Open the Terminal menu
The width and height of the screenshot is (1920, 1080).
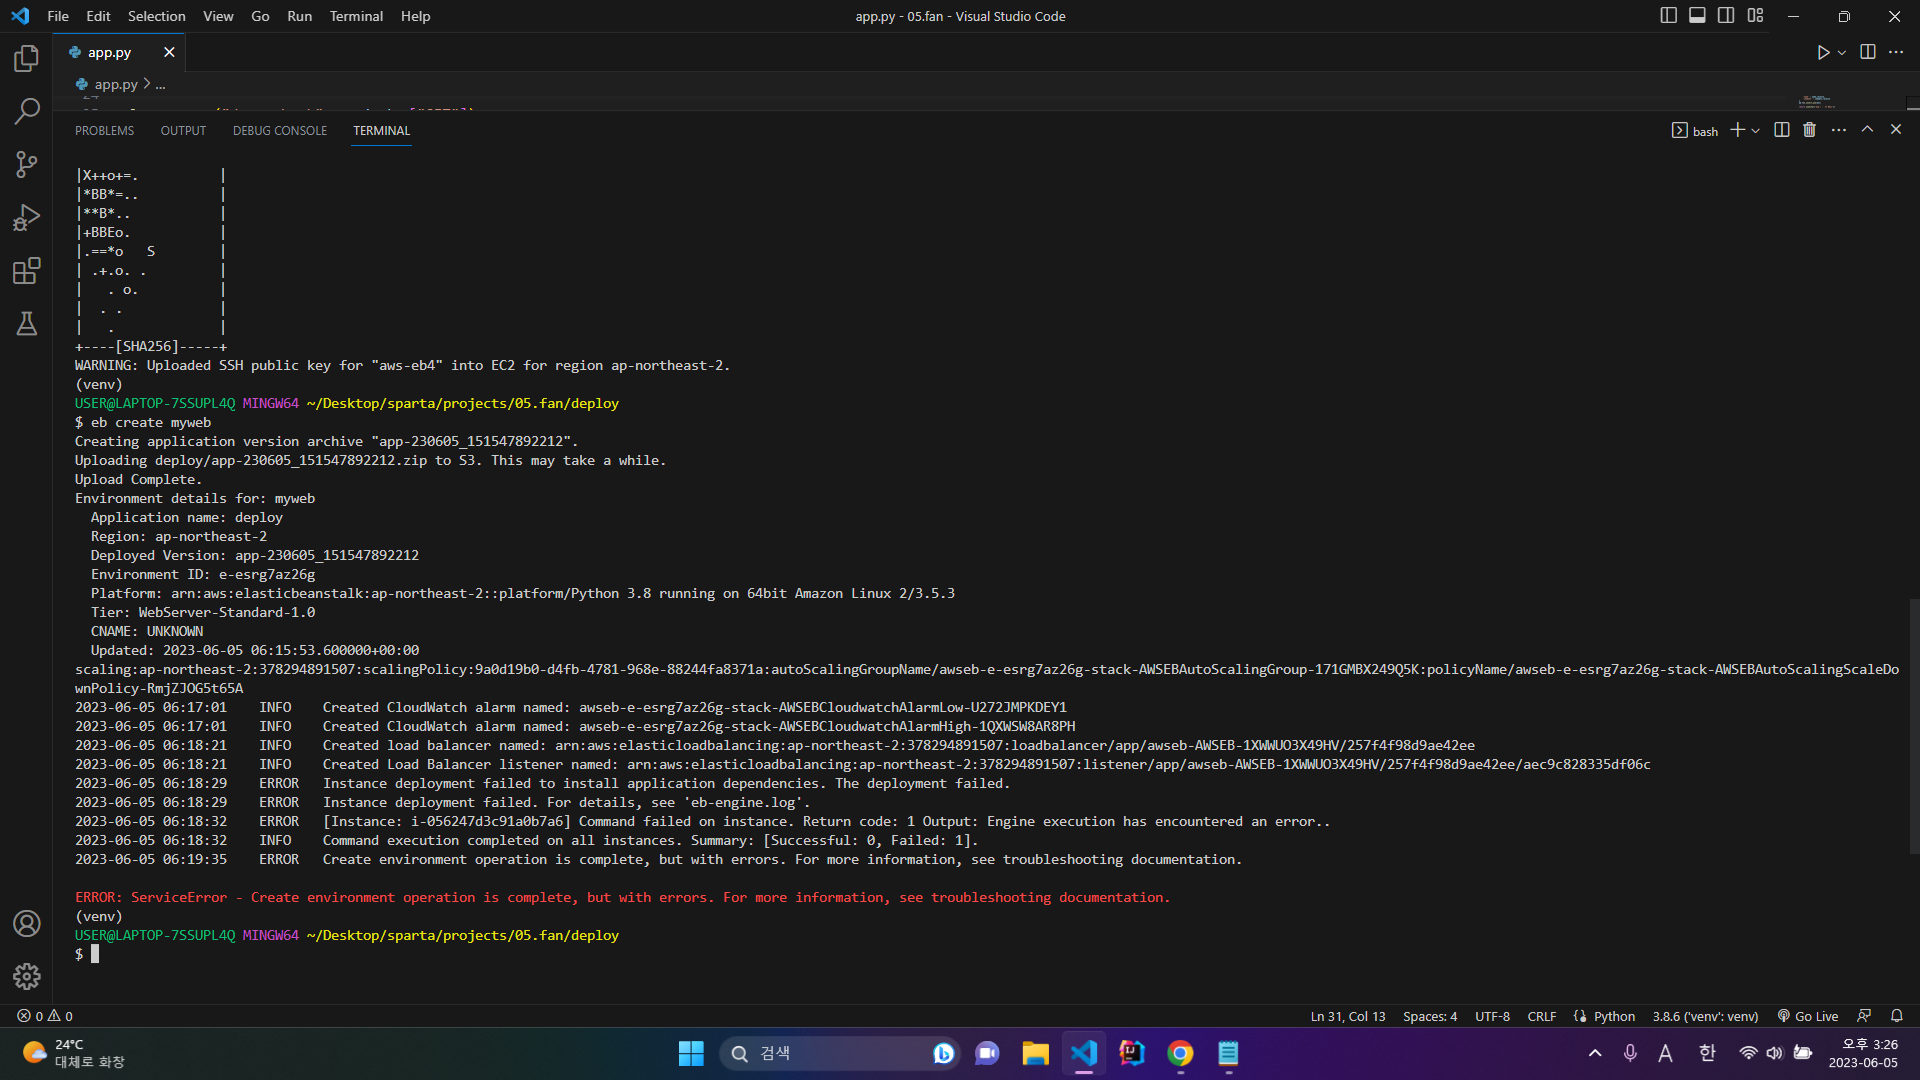356,16
